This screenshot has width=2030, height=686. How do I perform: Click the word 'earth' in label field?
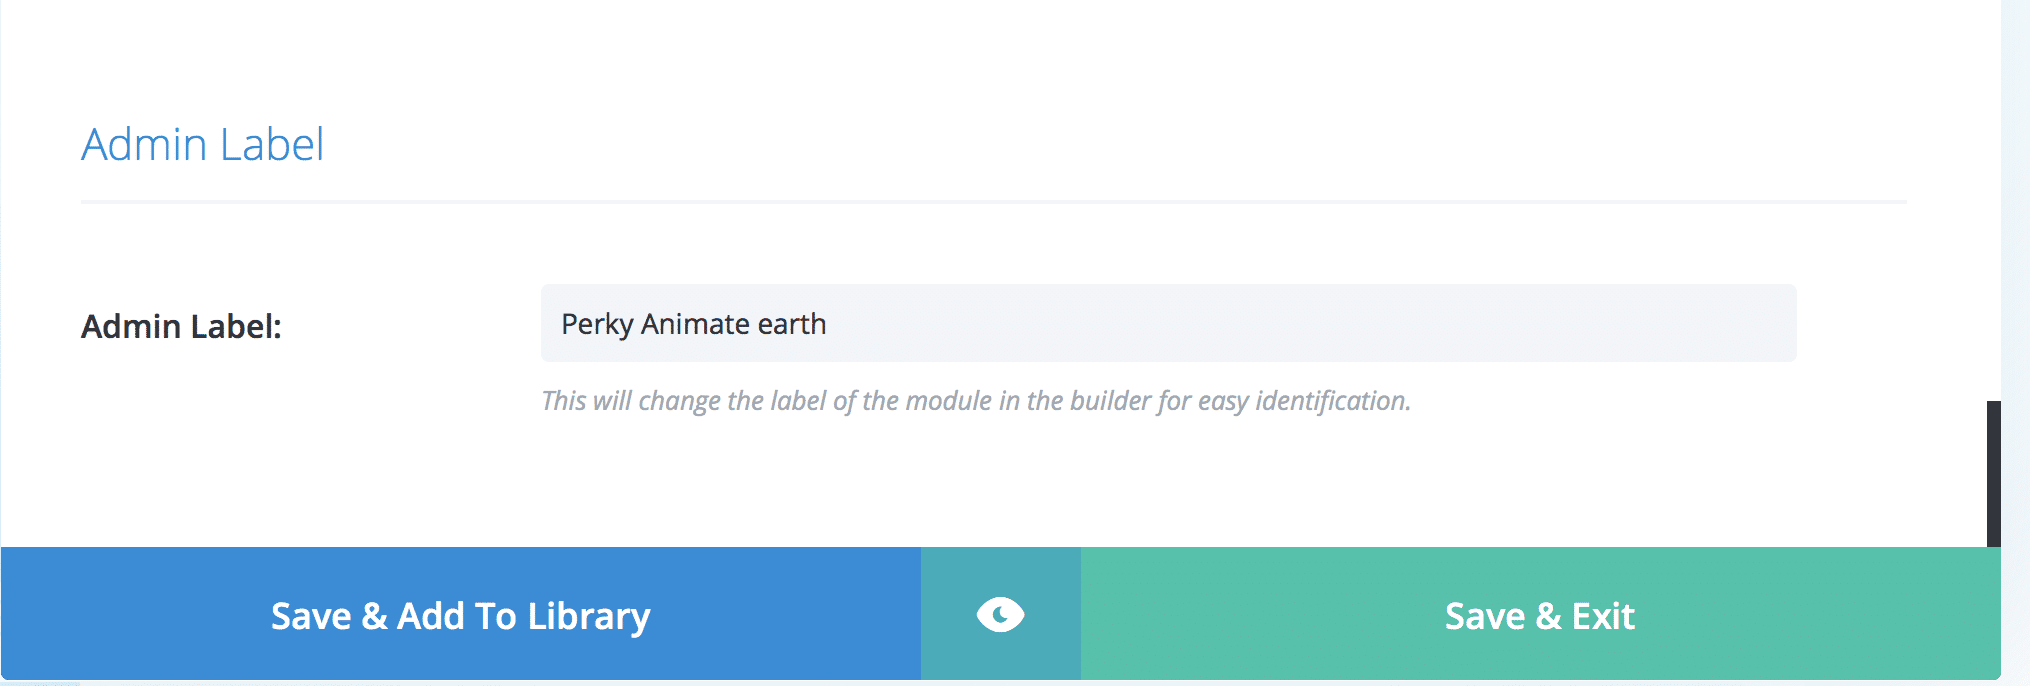pos(792,325)
